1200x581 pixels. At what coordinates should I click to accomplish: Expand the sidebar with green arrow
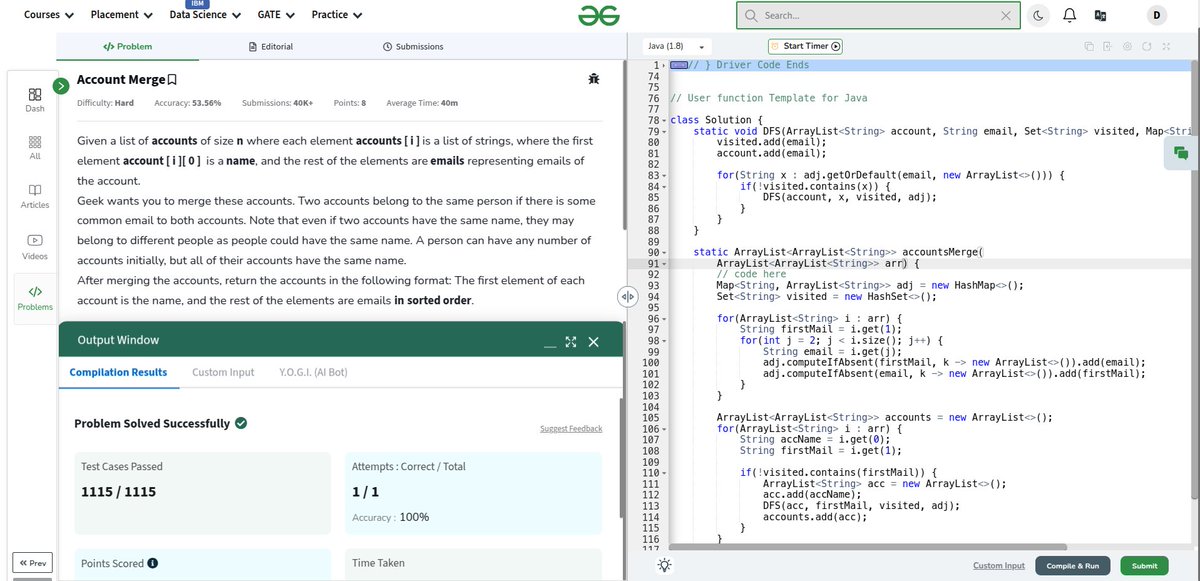click(x=61, y=86)
